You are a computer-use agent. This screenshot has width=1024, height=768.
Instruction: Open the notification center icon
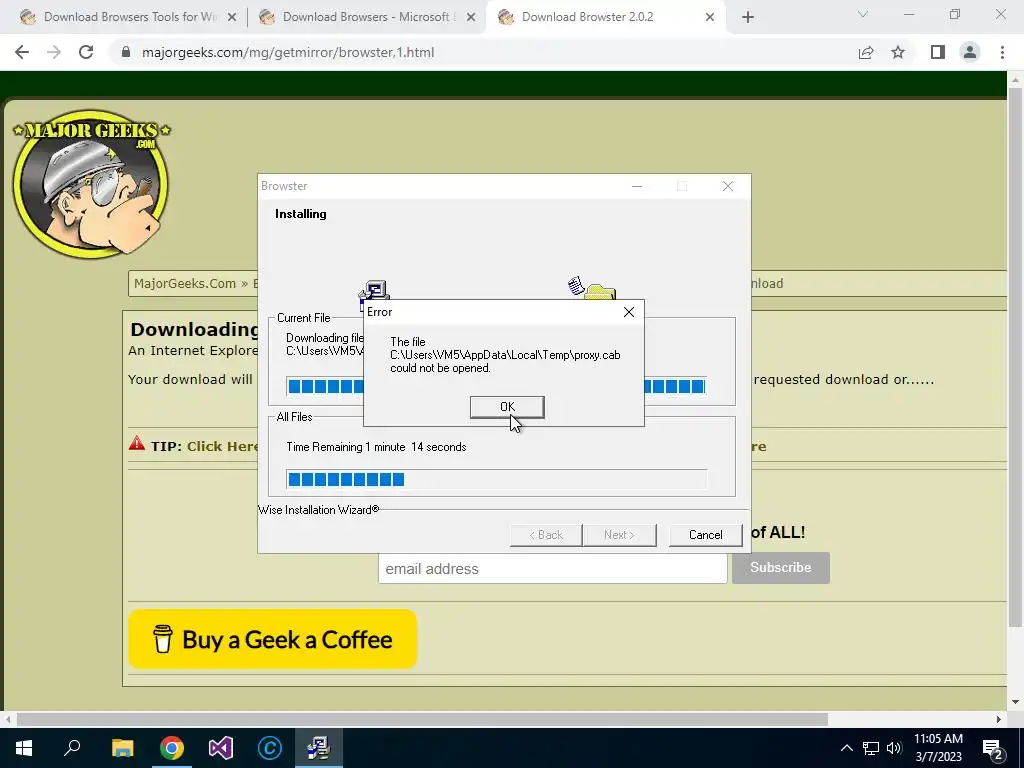point(992,748)
